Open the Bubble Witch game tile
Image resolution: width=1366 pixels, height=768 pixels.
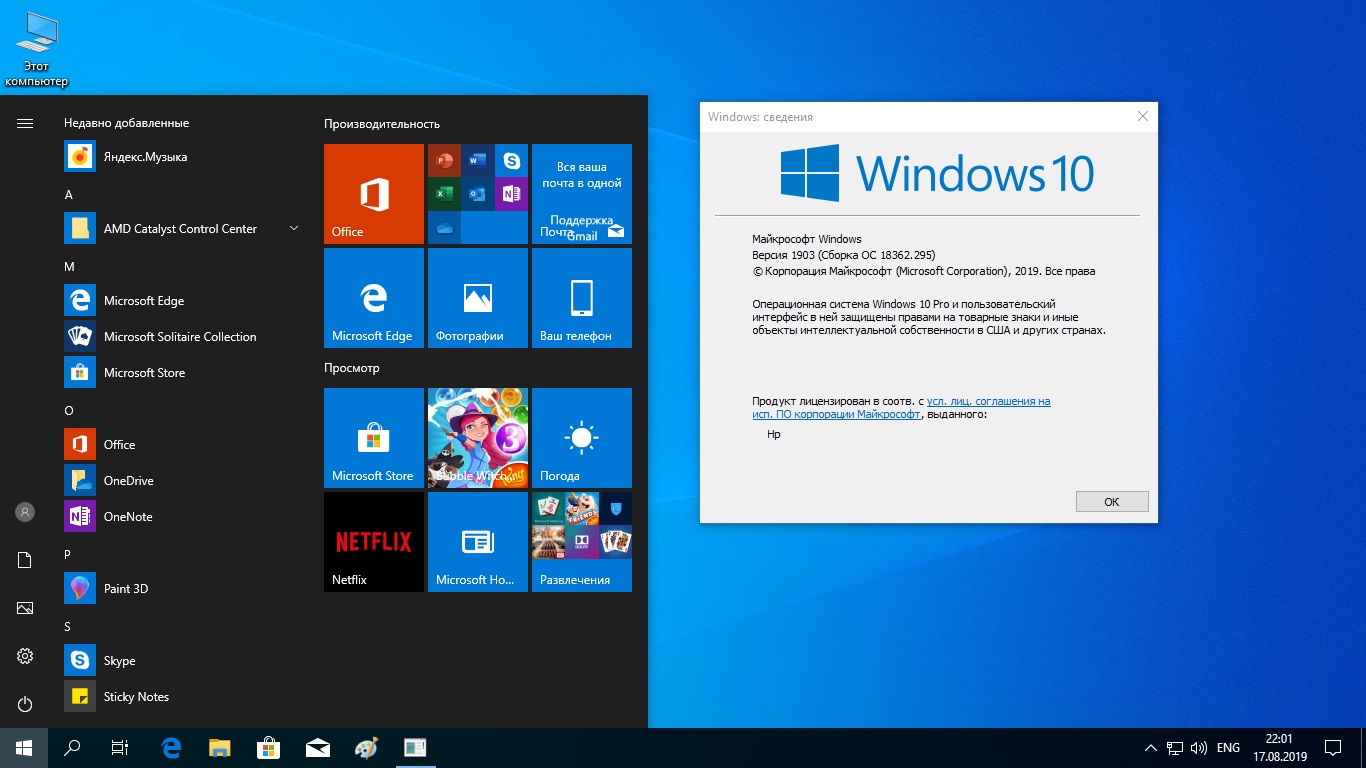pyautogui.click(x=478, y=438)
